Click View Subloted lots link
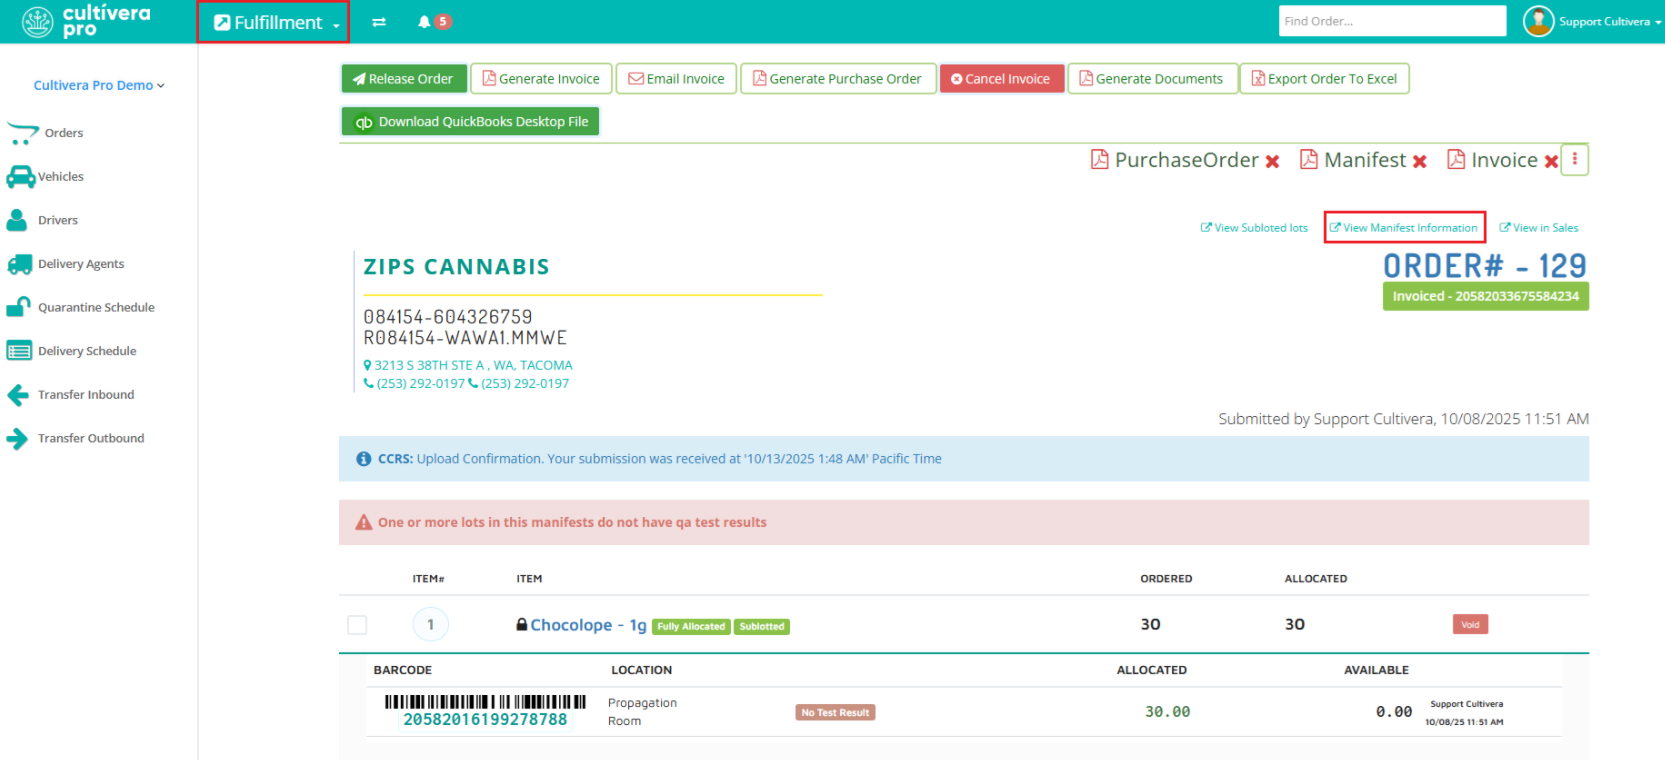The height and width of the screenshot is (760, 1665). (x=1254, y=228)
